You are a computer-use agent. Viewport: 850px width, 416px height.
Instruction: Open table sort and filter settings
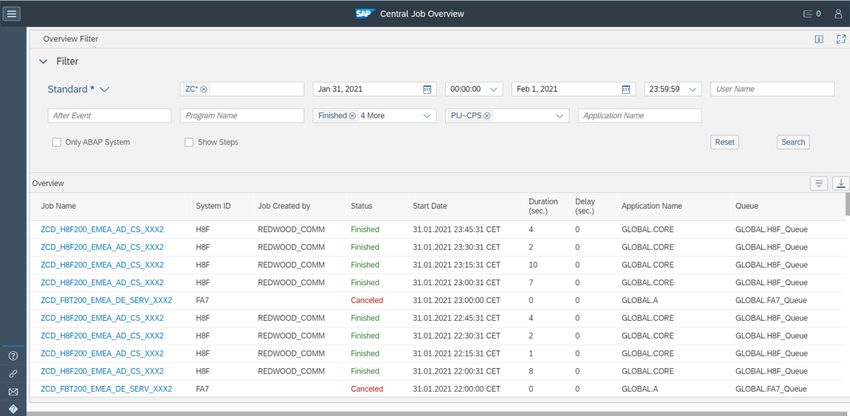click(x=819, y=183)
